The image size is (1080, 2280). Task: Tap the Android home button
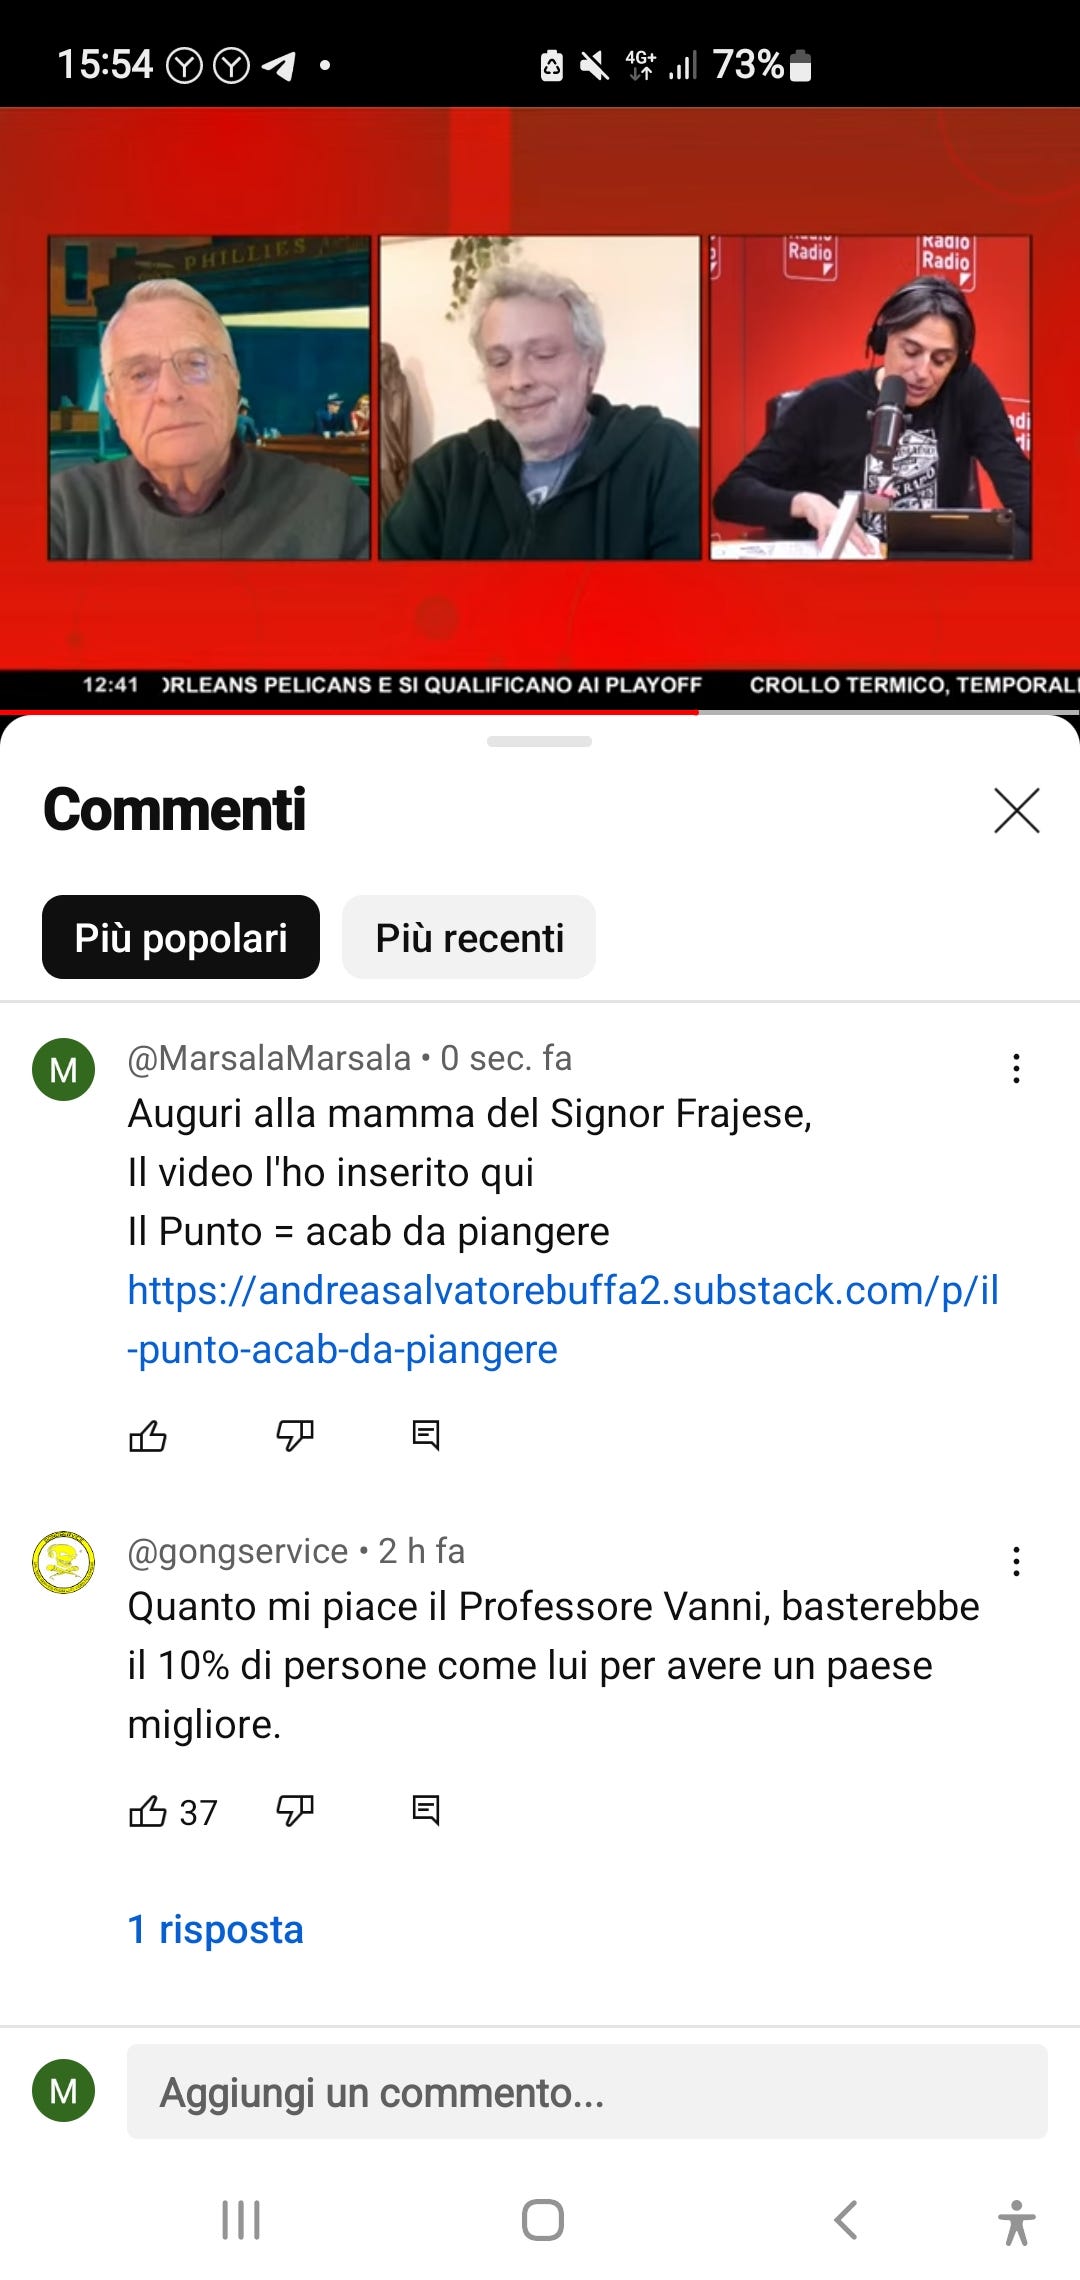pyautogui.click(x=542, y=2221)
